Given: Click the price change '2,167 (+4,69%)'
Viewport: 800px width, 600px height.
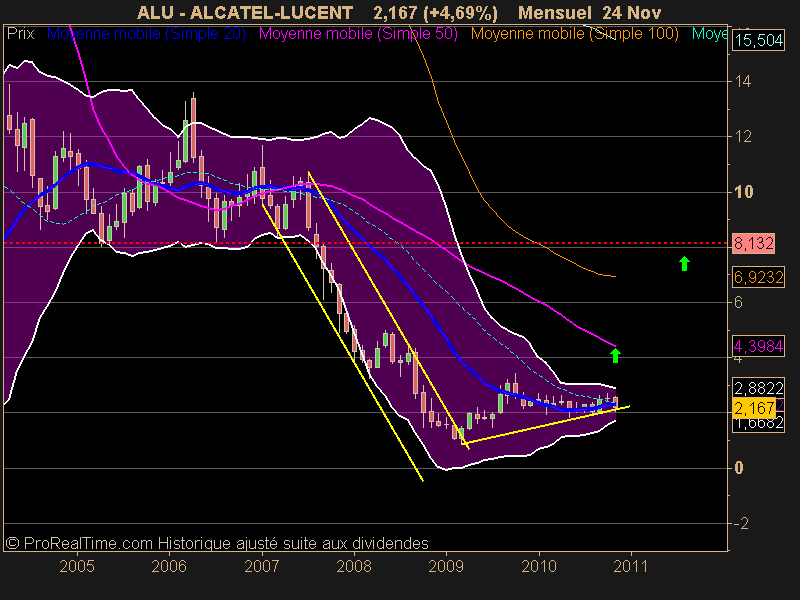Looking at the screenshot, I should pos(435,12).
